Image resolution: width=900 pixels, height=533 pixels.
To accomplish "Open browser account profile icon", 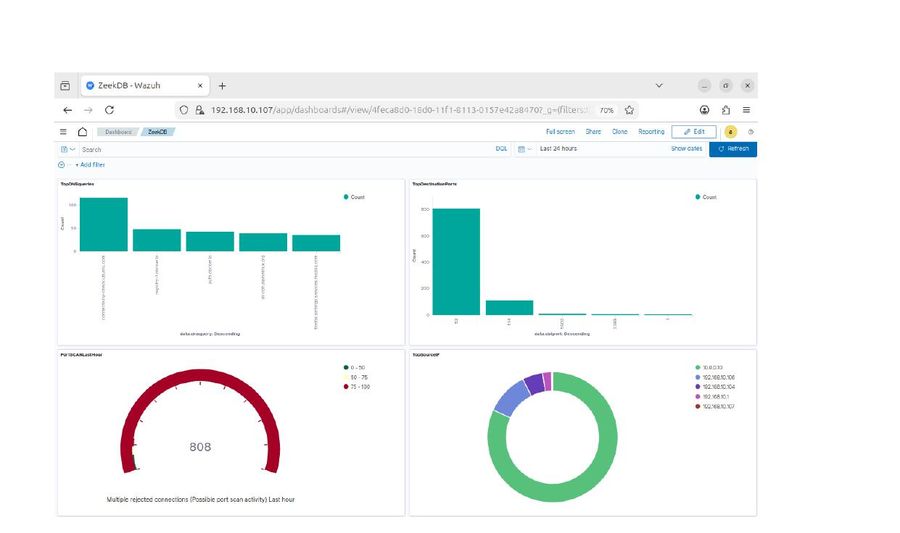I will coord(704,110).
